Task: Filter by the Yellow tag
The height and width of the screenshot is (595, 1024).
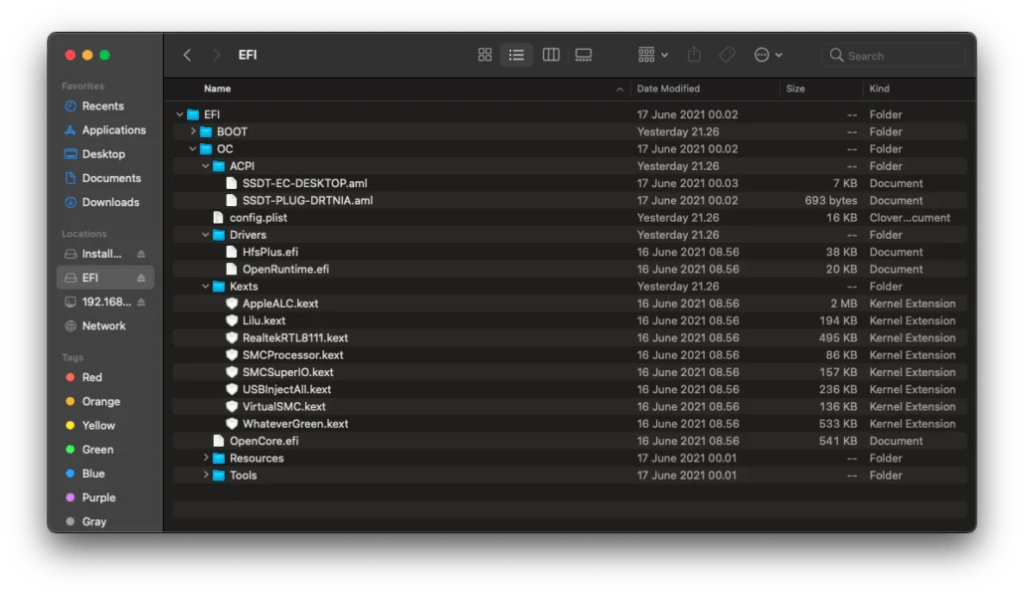Action: [90, 426]
